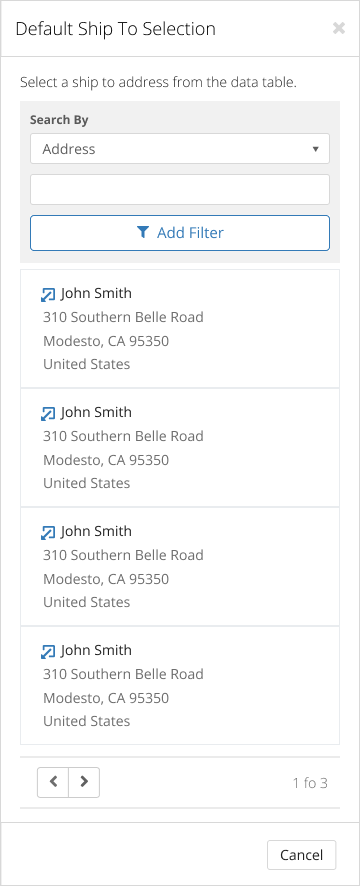Open the Search By Address dropdown
Image resolution: width=360 pixels, height=886 pixels.
[x=180, y=149]
